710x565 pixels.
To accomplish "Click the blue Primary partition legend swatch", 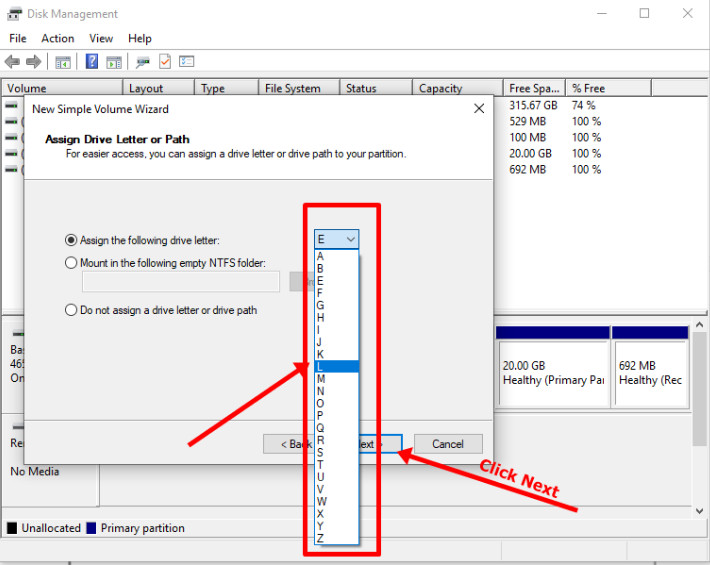I will click(91, 528).
